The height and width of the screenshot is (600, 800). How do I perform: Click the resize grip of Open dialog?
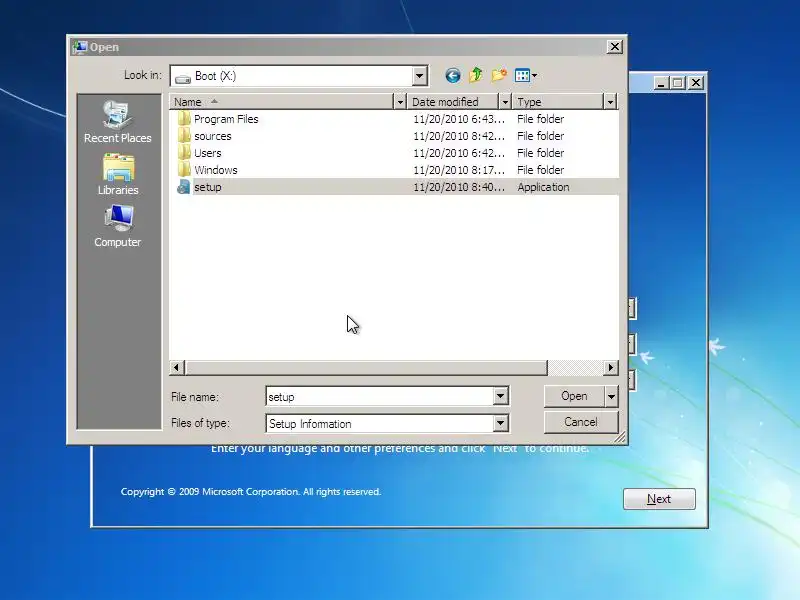(x=620, y=437)
